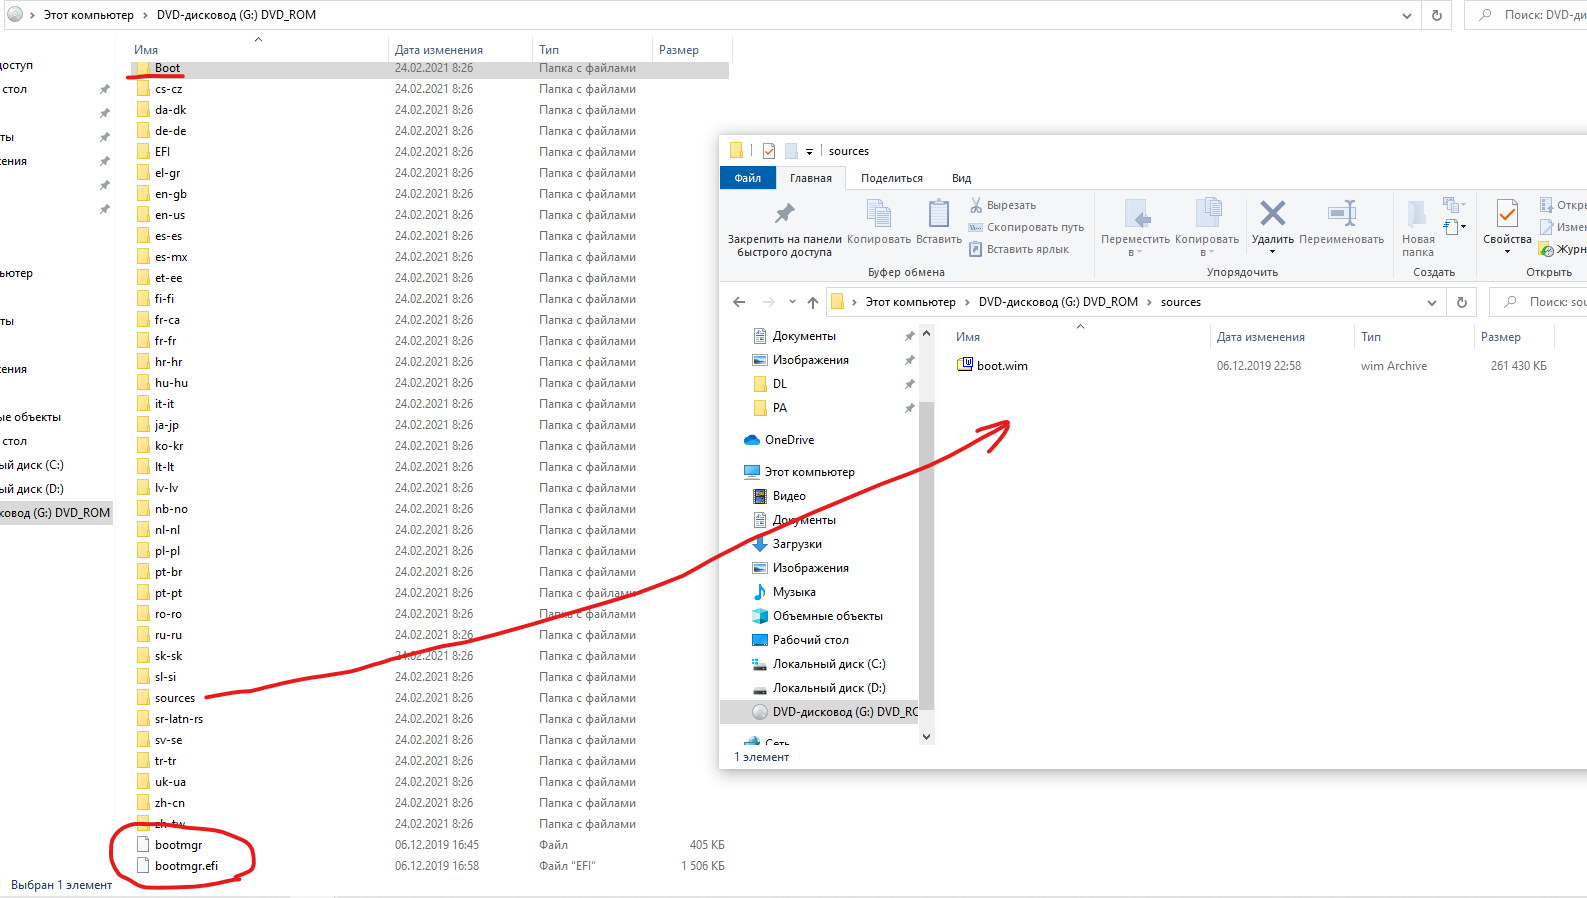Click the Вырезать scissors icon
The height and width of the screenshot is (898, 1587).
pyautogui.click(x=976, y=205)
